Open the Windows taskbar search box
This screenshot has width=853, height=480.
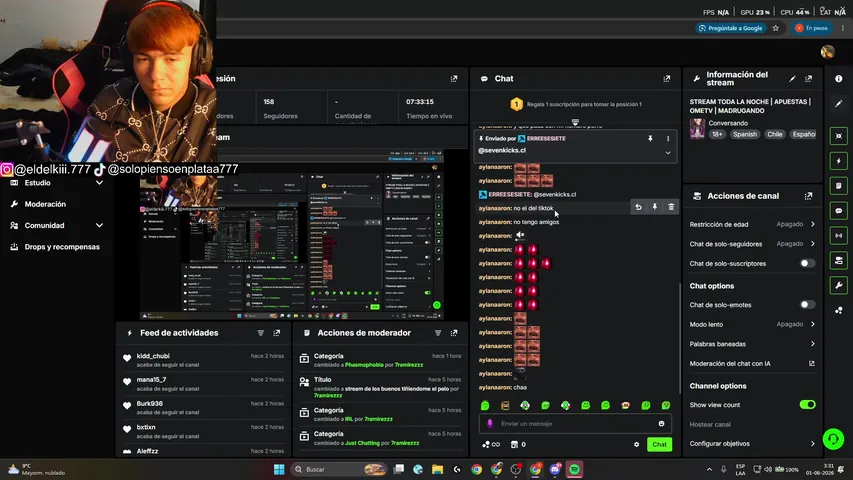[x=339, y=469]
